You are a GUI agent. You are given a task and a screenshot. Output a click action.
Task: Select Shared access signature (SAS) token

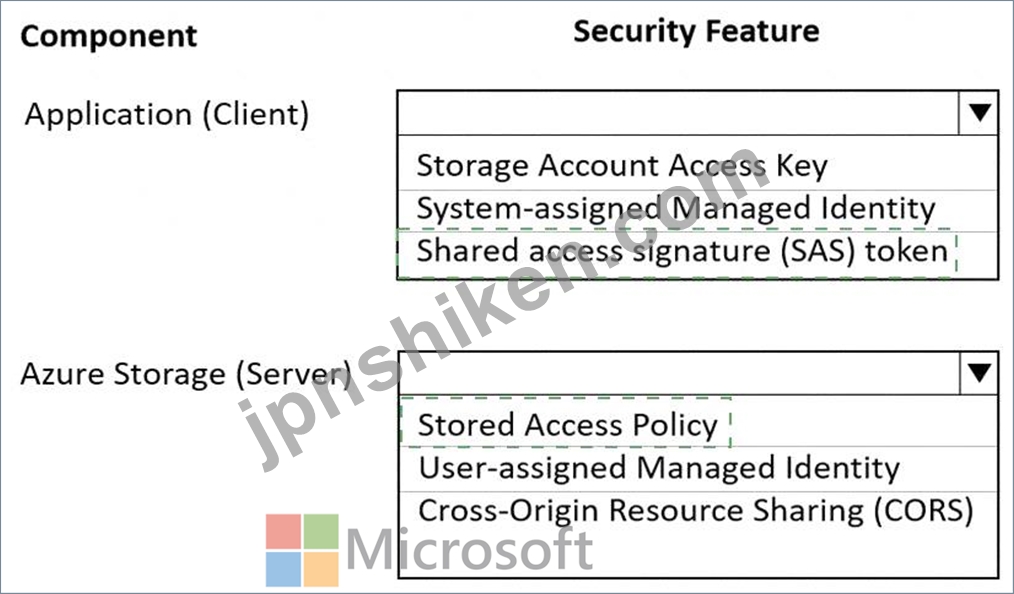(682, 251)
